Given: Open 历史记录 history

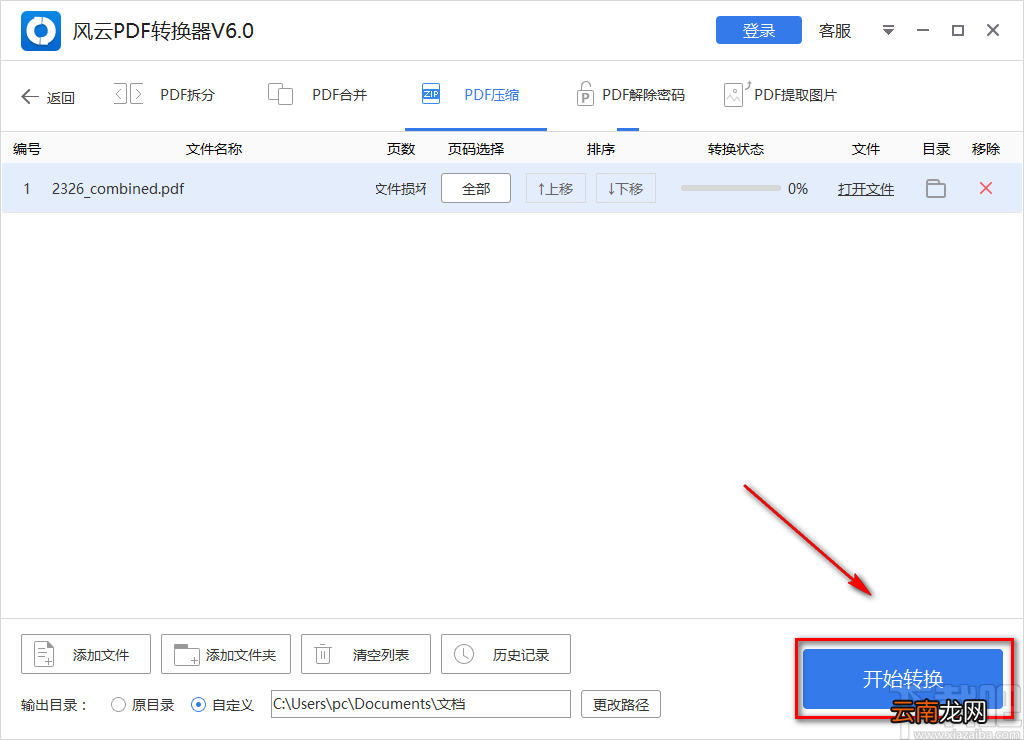Looking at the screenshot, I should [x=506, y=654].
